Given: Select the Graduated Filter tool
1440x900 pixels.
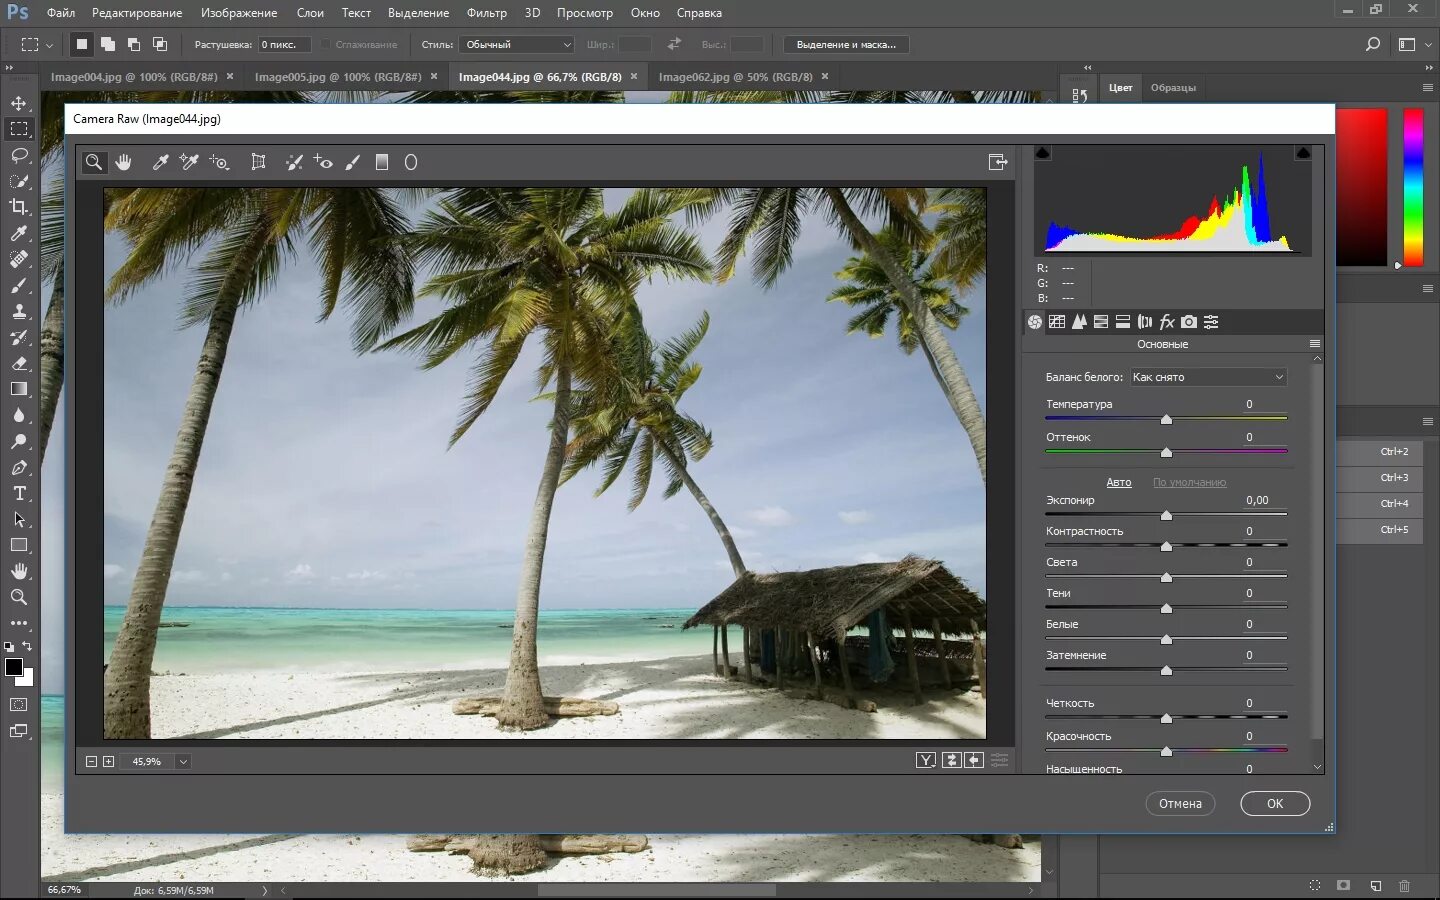Looking at the screenshot, I should coord(382,162).
